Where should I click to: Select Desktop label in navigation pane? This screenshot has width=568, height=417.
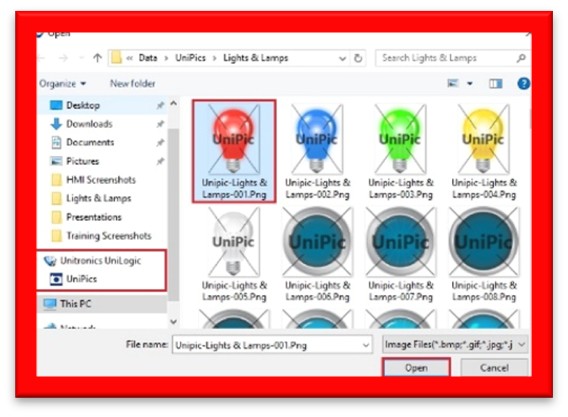click(x=83, y=105)
